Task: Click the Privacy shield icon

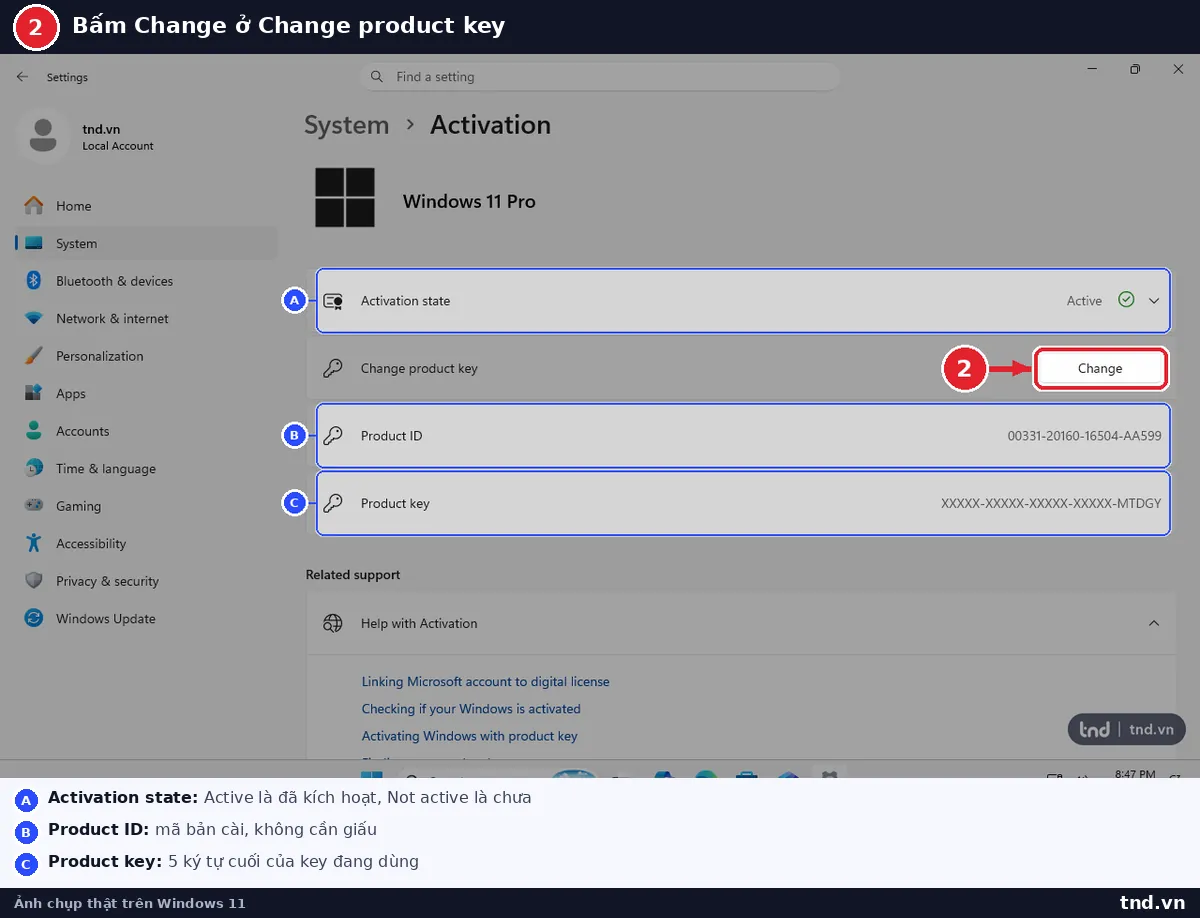Action: [x=34, y=581]
